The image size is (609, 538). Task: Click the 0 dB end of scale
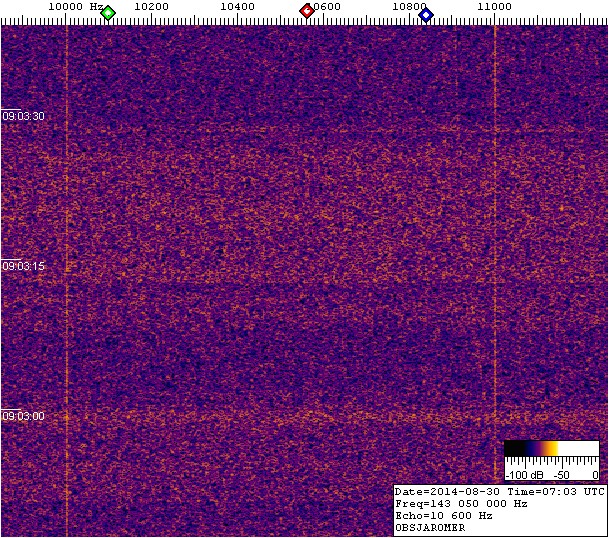point(595,474)
